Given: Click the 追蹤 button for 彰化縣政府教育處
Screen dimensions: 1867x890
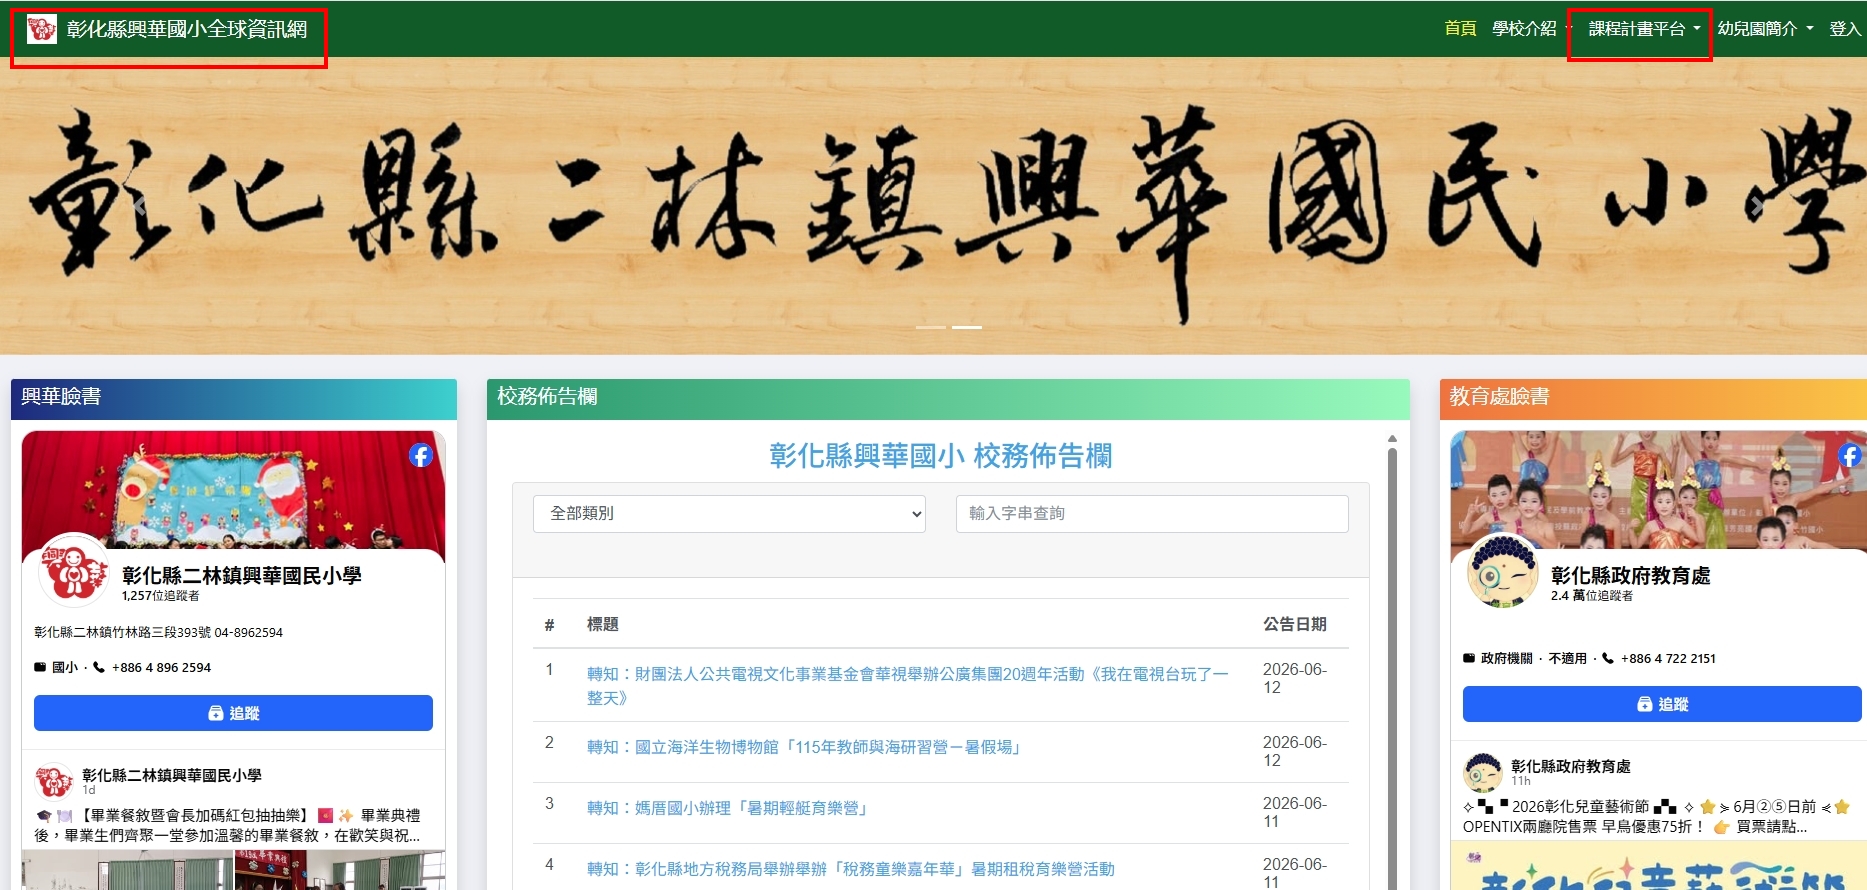Looking at the screenshot, I should pyautogui.click(x=1662, y=704).
